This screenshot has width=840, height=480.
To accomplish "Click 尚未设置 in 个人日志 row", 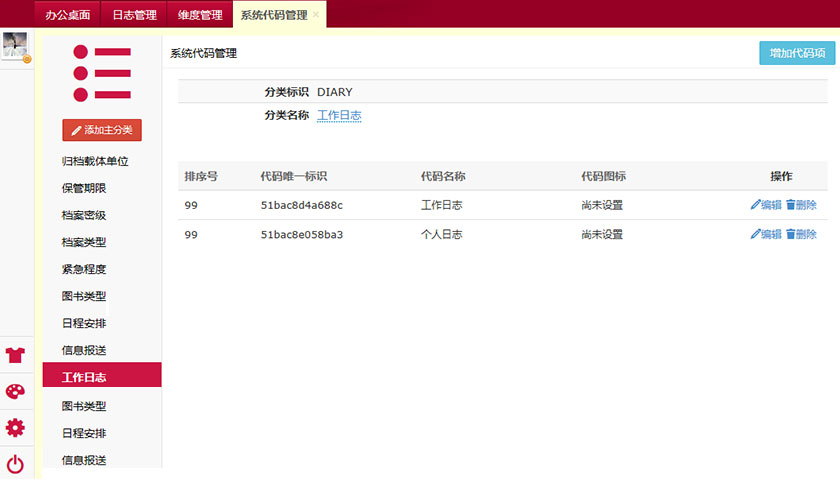I will pos(602,234).
